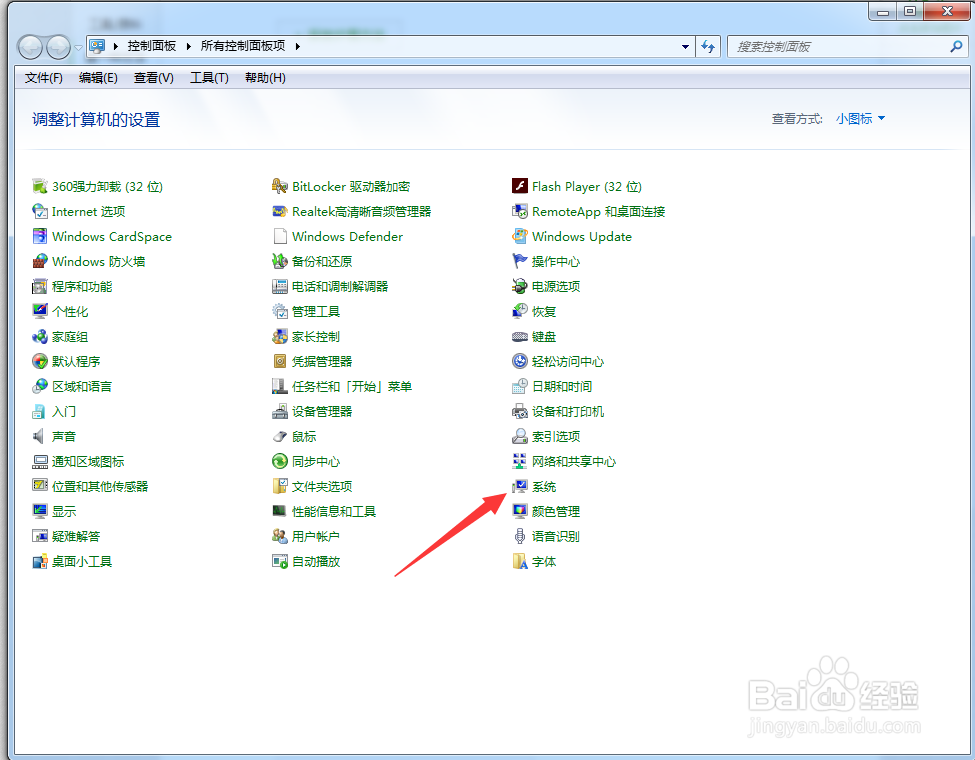Click the Forward navigation button
The width and height of the screenshot is (975, 760).
point(59,47)
